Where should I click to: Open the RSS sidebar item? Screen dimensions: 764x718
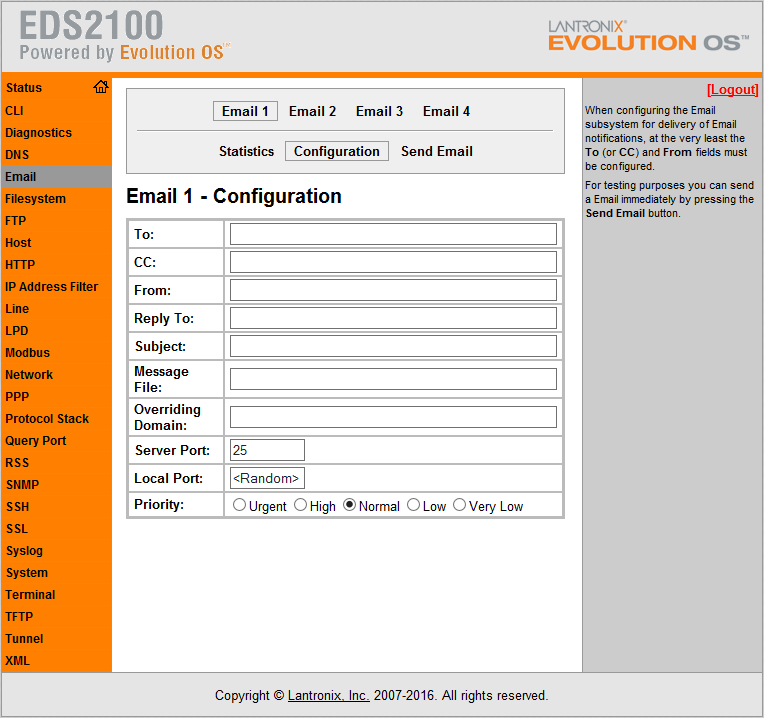pos(56,463)
